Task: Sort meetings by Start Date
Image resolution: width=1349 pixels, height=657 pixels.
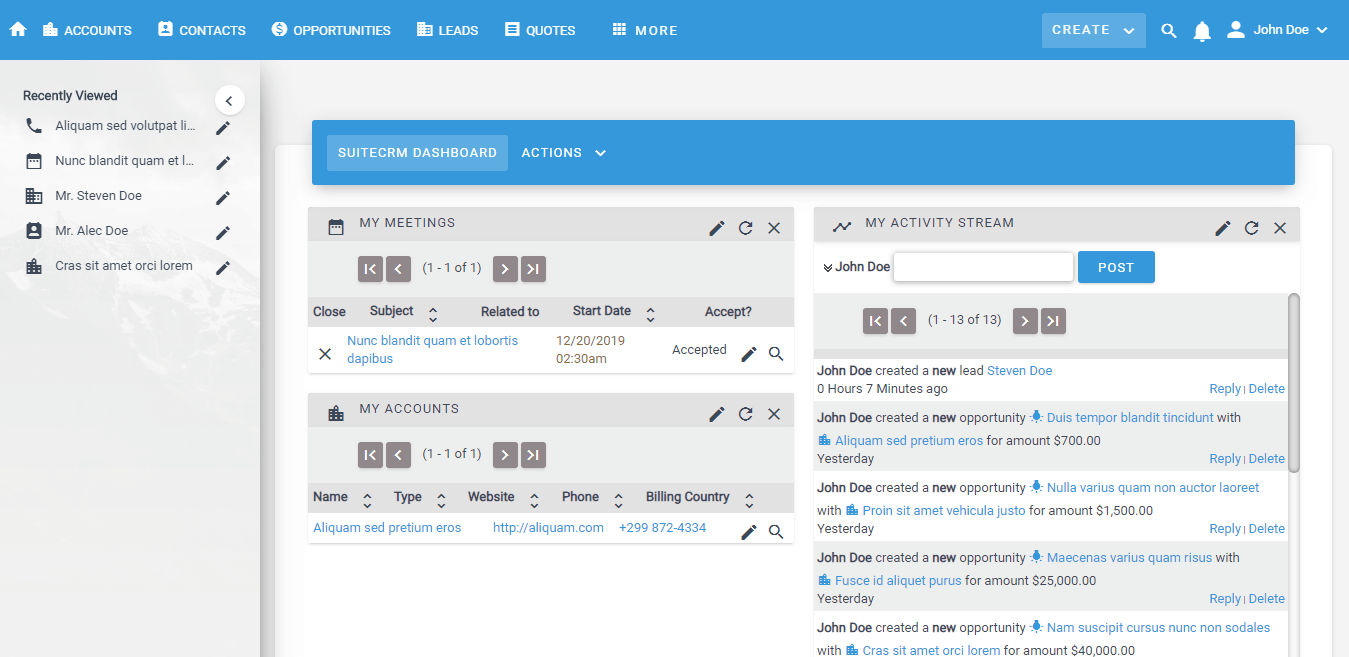Action: [650, 313]
